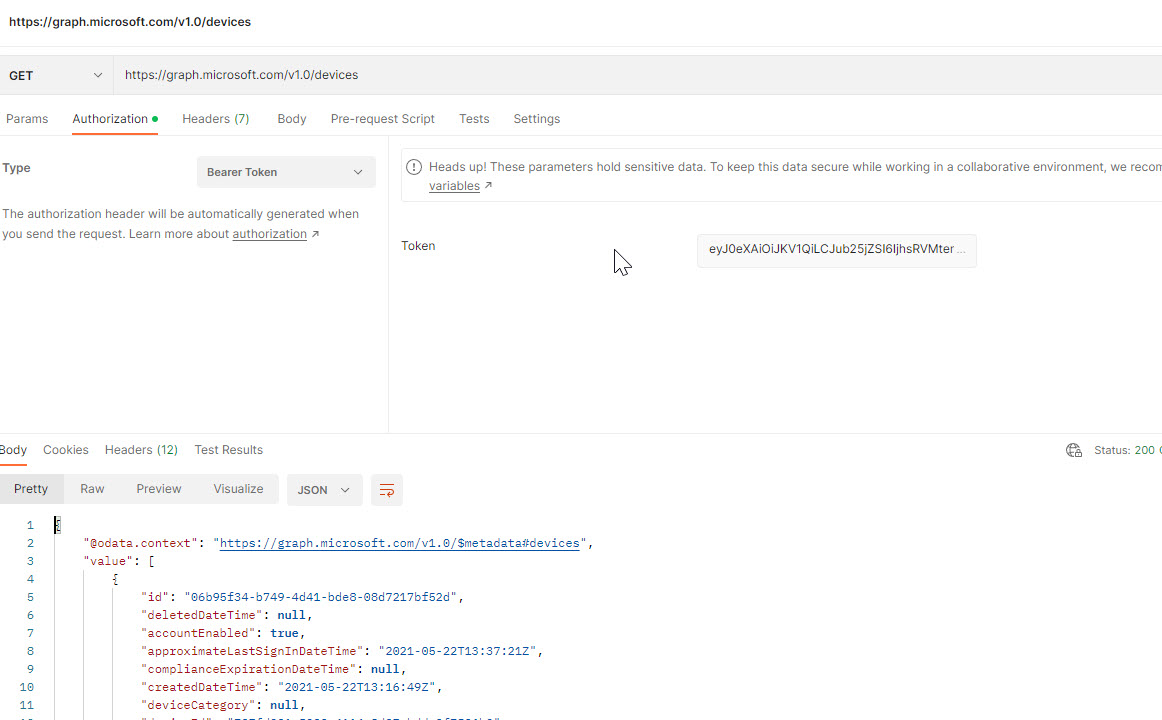Select the Visualize response view
This screenshot has height=720, width=1162.
point(238,489)
